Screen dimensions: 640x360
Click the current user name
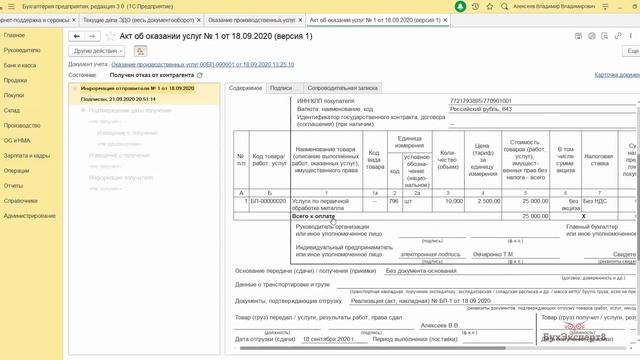pos(554,7)
